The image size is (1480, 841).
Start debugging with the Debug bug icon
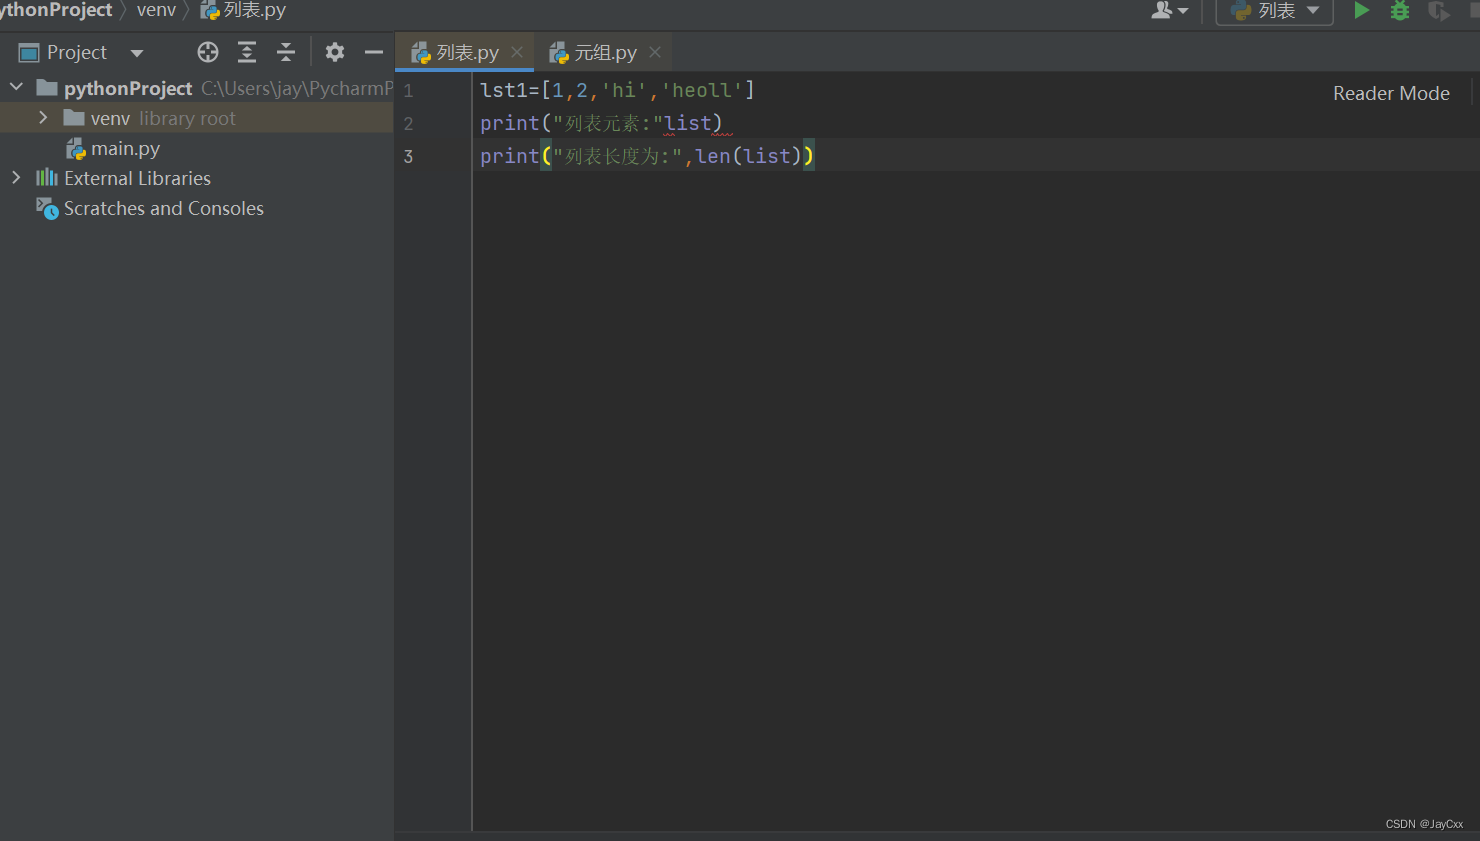(x=1399, y=11)
